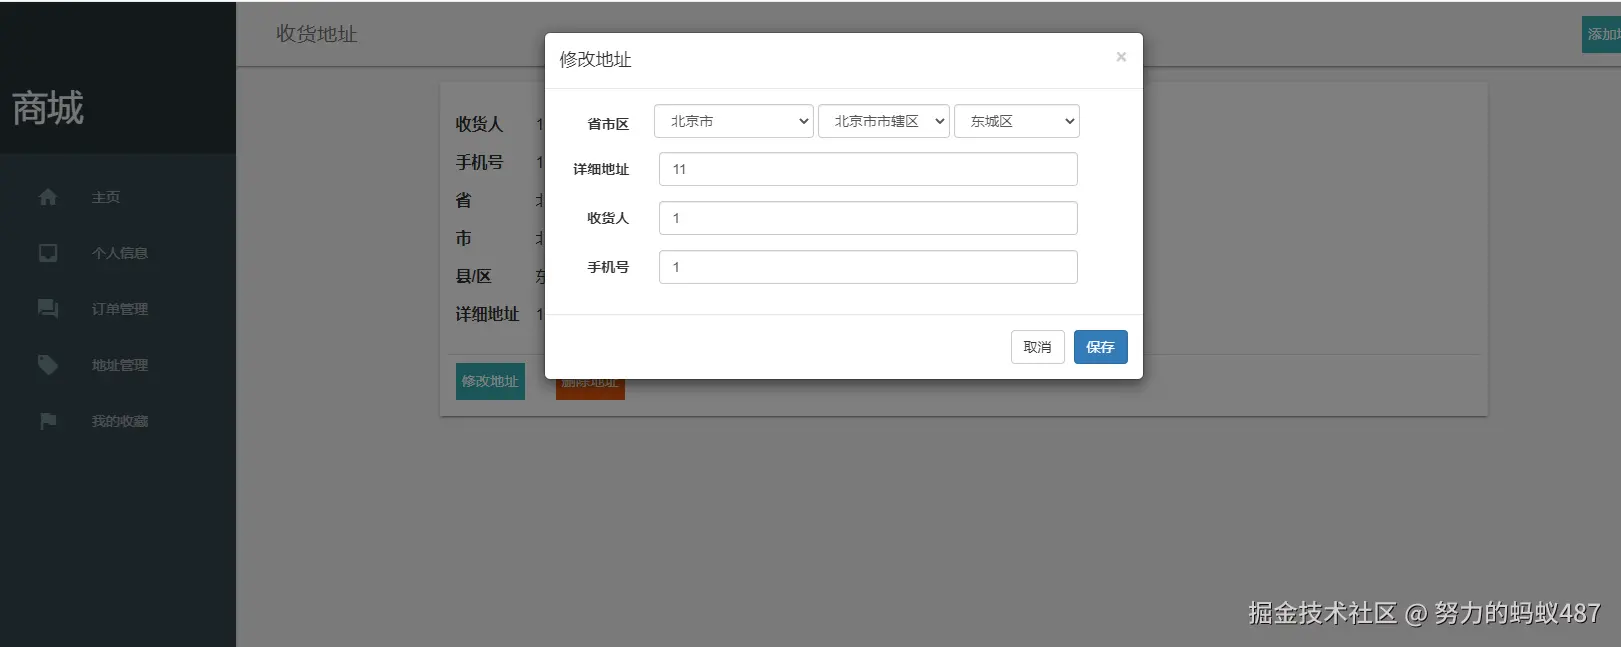Open the 北京市 province dropdown
Viewport: 1621px width, 647px height.
(734, 121)
